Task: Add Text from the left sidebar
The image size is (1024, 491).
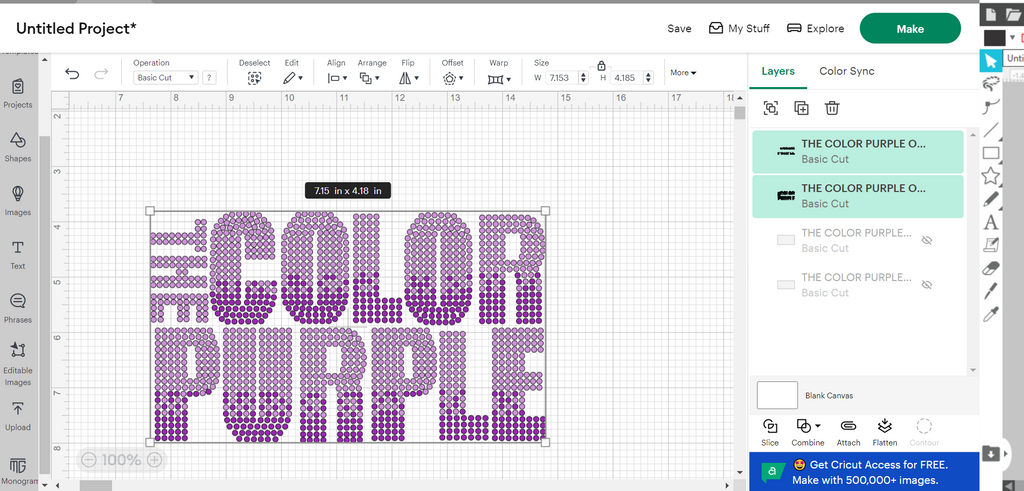Action: point(18,255)
